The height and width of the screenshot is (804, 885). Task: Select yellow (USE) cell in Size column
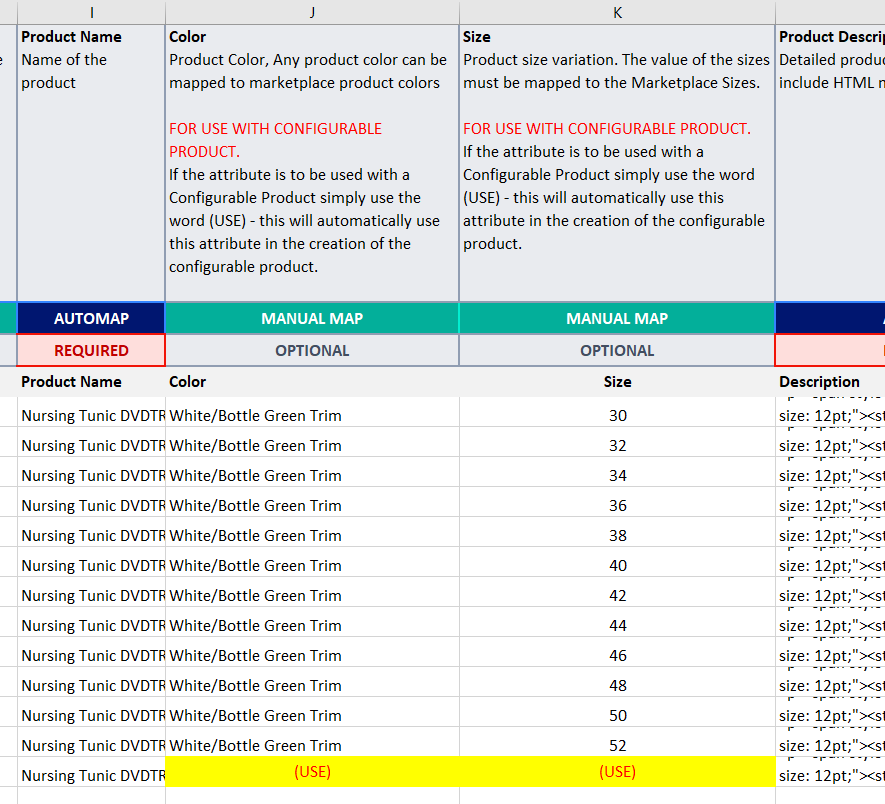click(617, 771)
